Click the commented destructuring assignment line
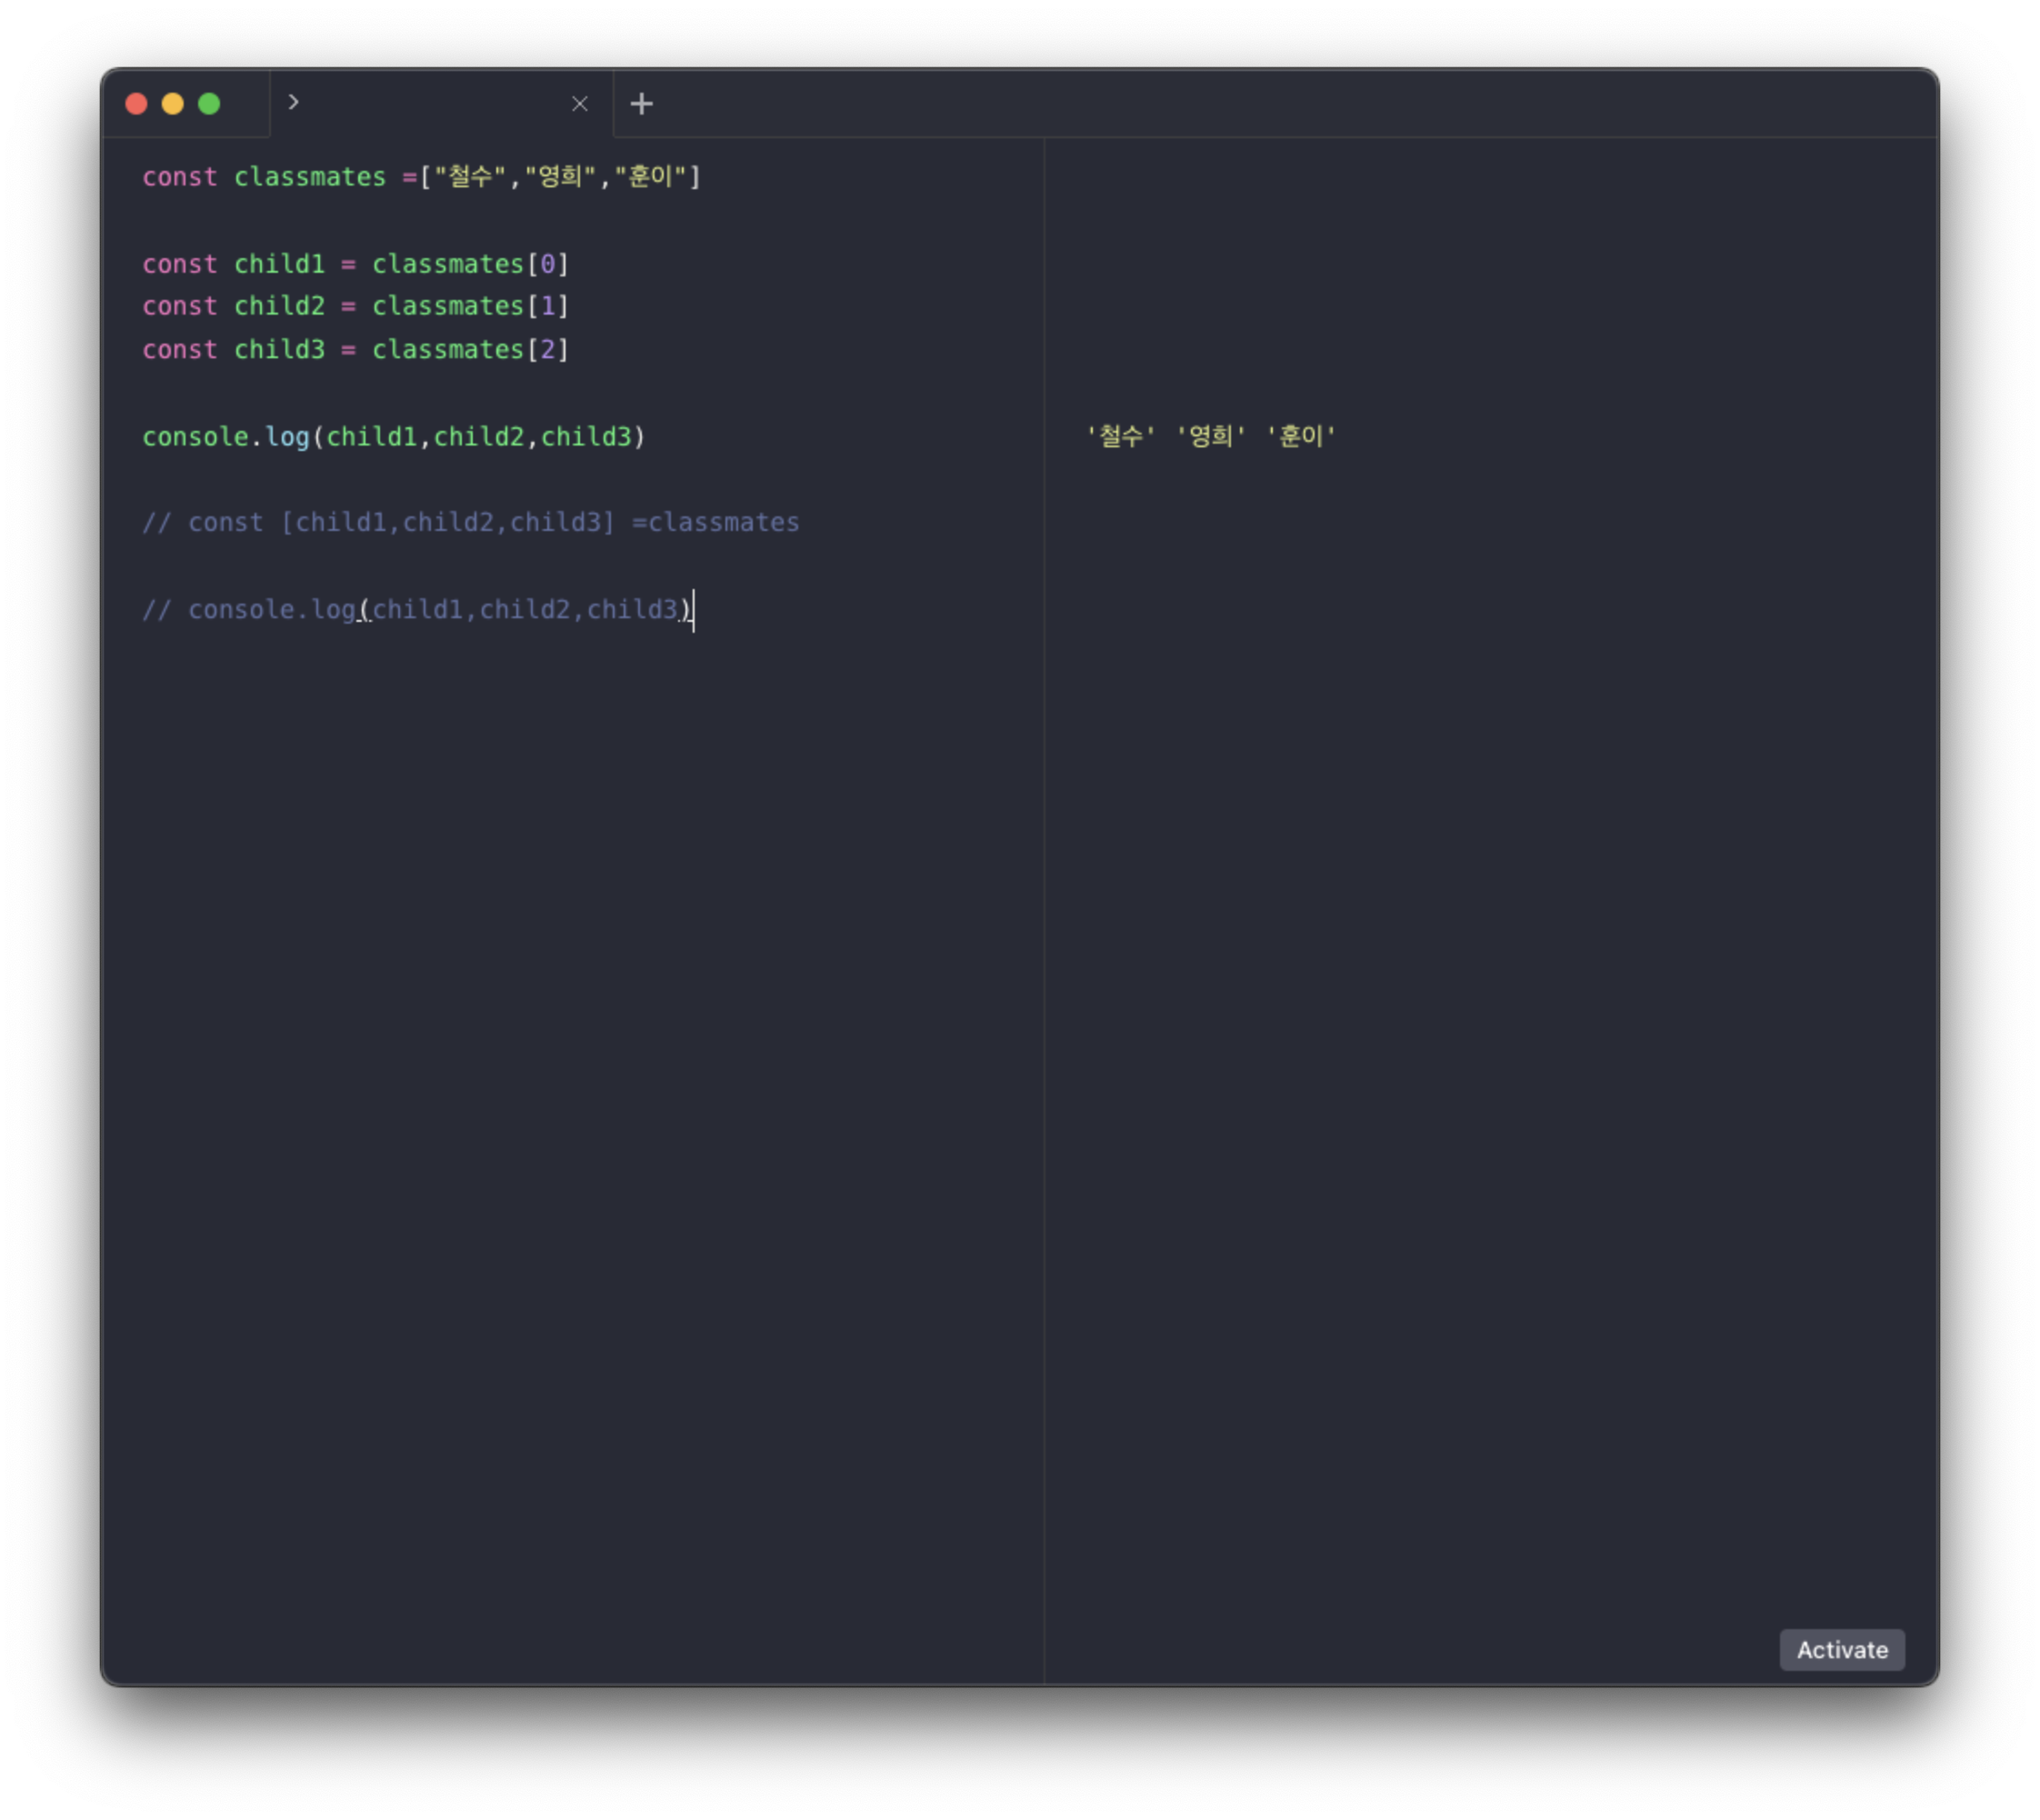Screen dimensions: 2040x1820 [470, 523]
